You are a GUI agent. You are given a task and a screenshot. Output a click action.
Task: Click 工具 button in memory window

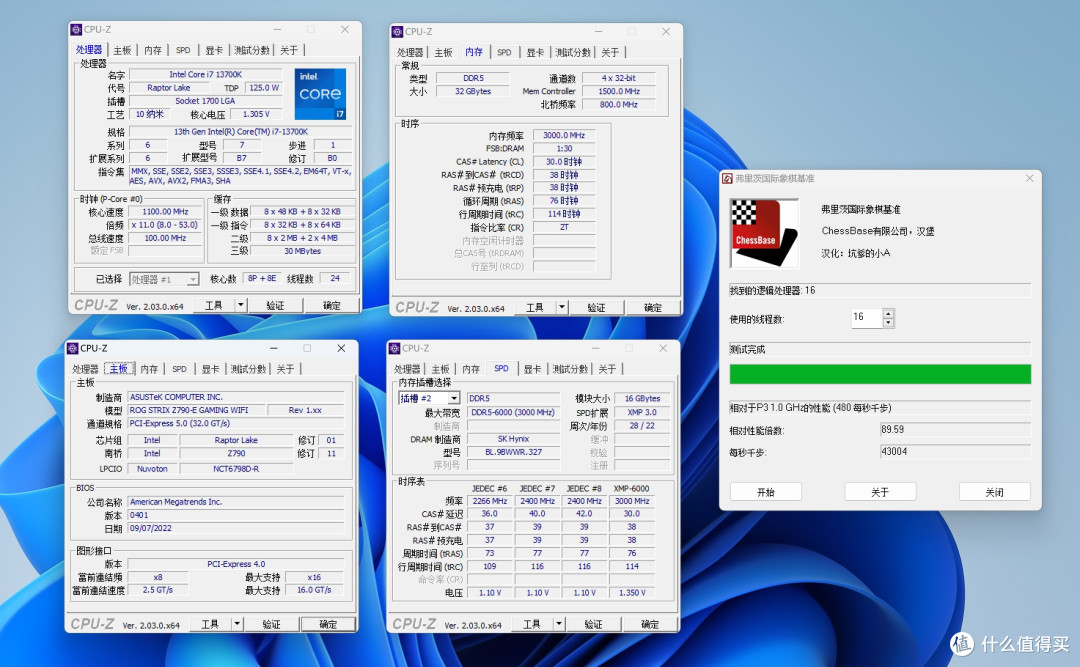(535, 307)
